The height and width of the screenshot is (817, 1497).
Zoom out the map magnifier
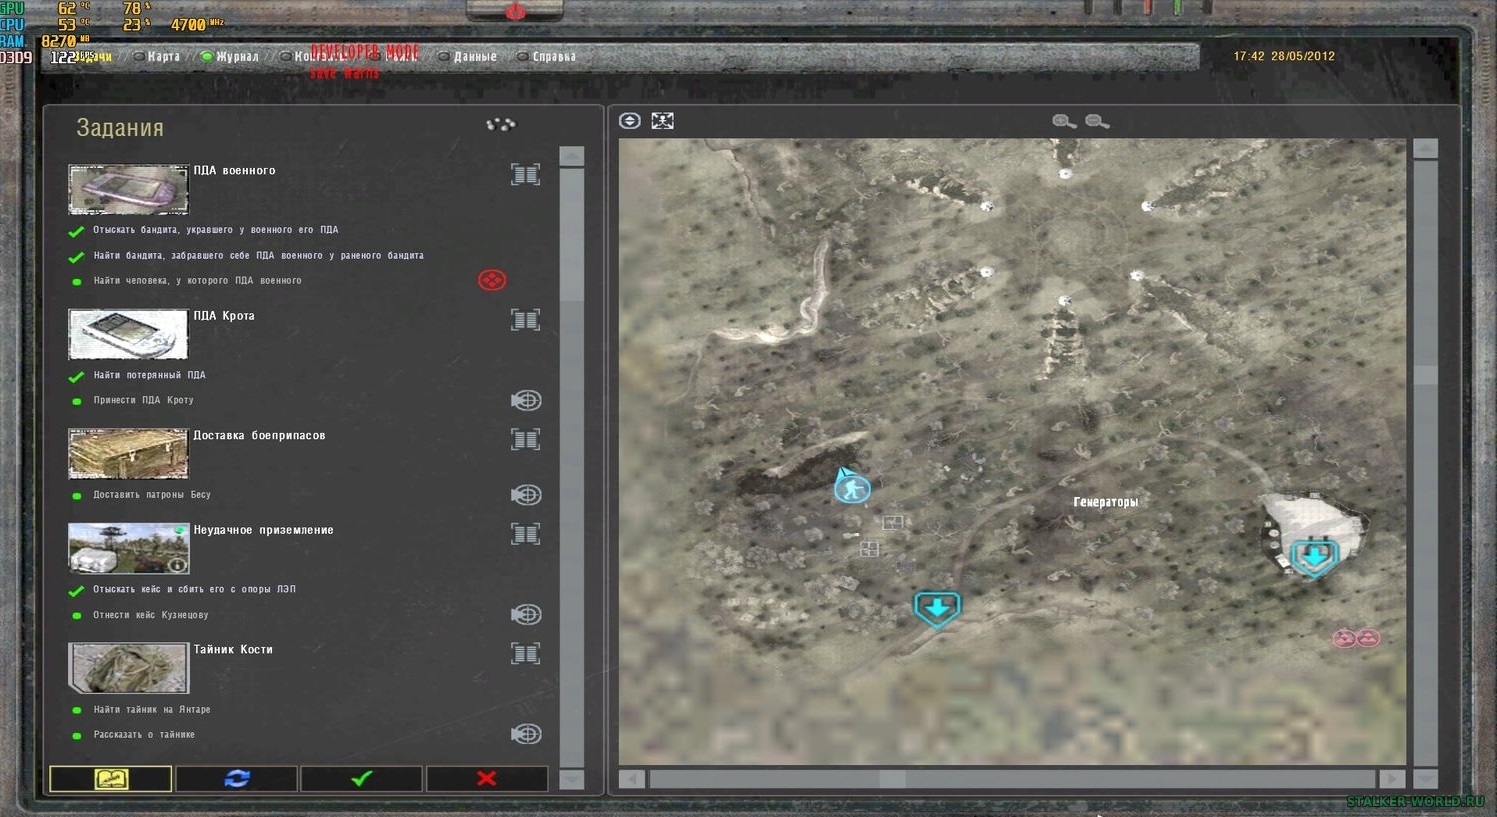(1097, 121)
